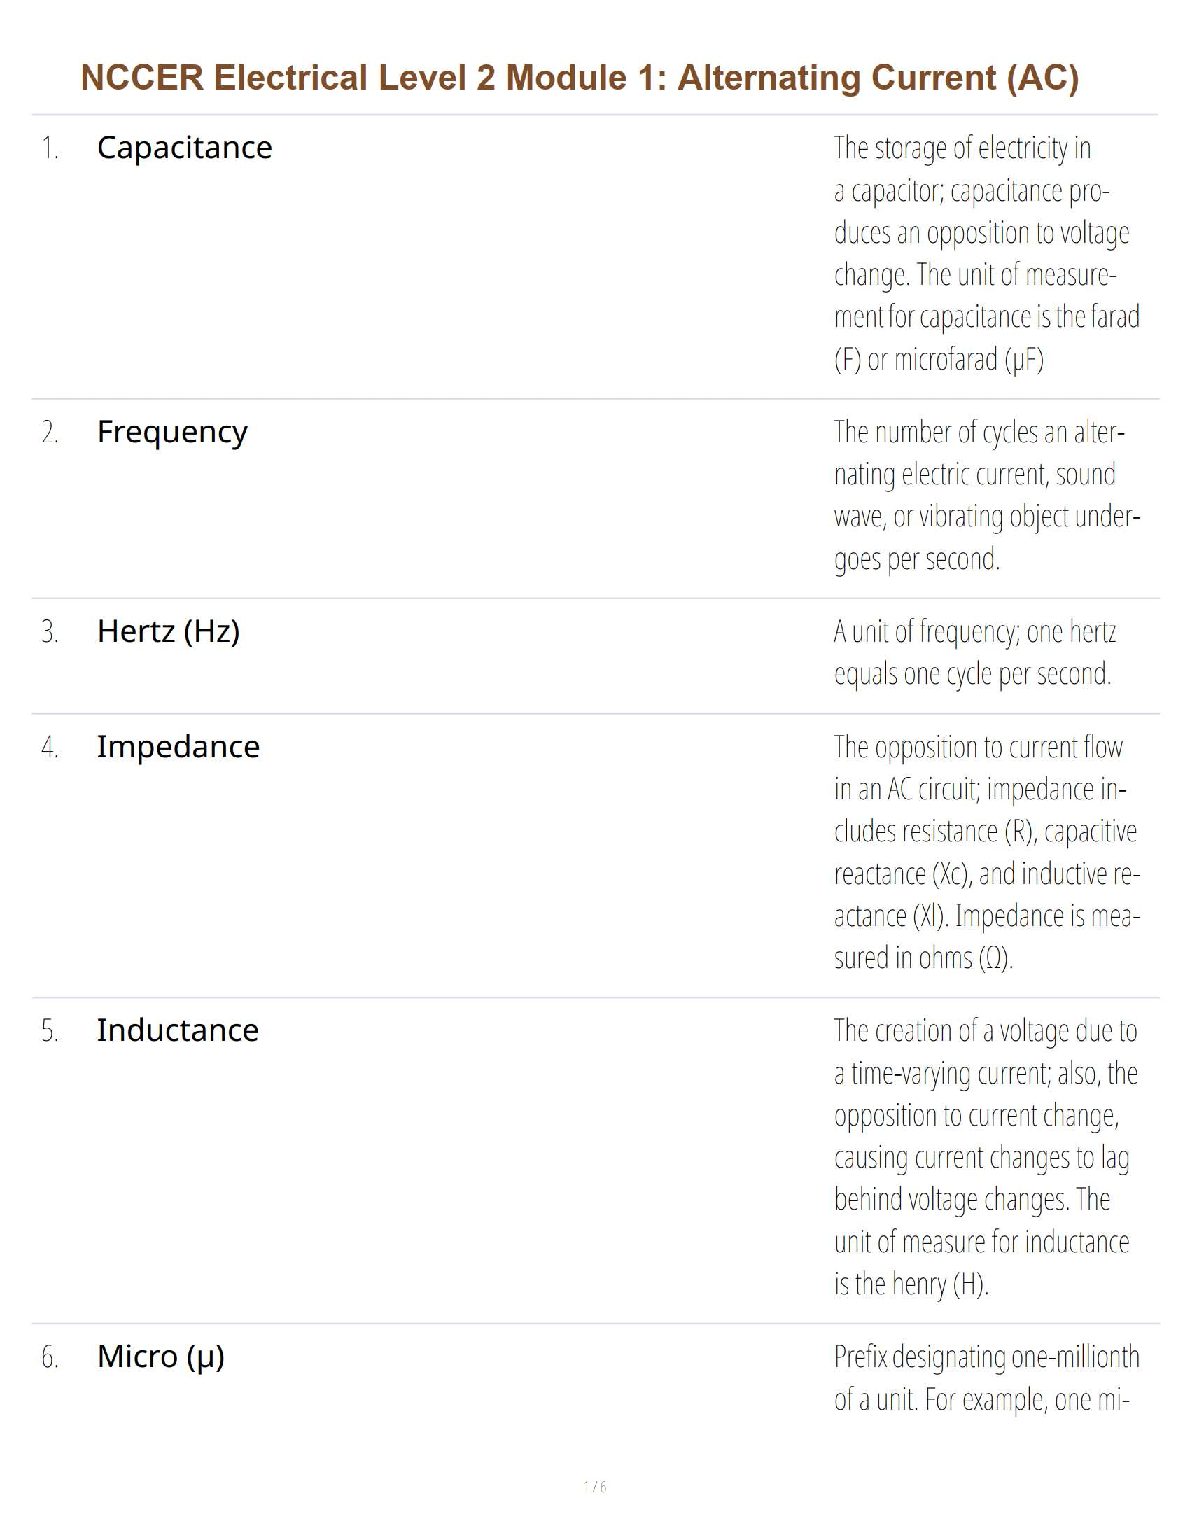This screenshot has width=1190, height=1540.
Task: Click item number 1 beside Capacitance
Action: click(49, 148)
